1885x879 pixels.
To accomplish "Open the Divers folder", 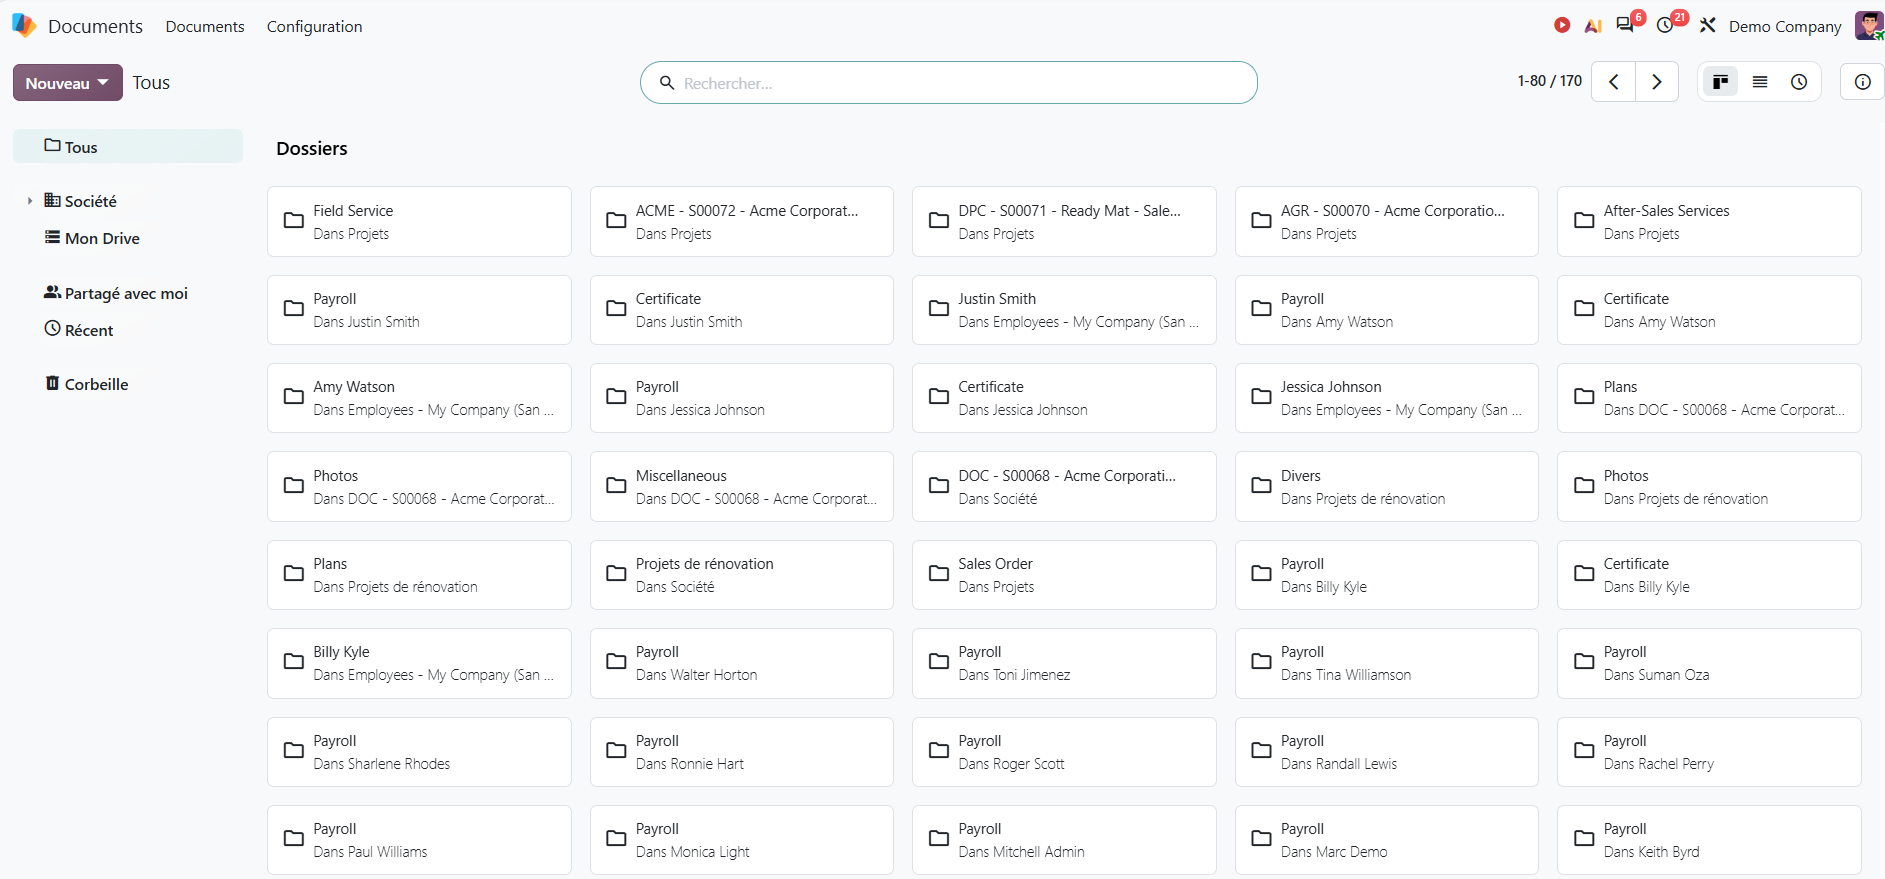I will click(x=1387, y=486).
